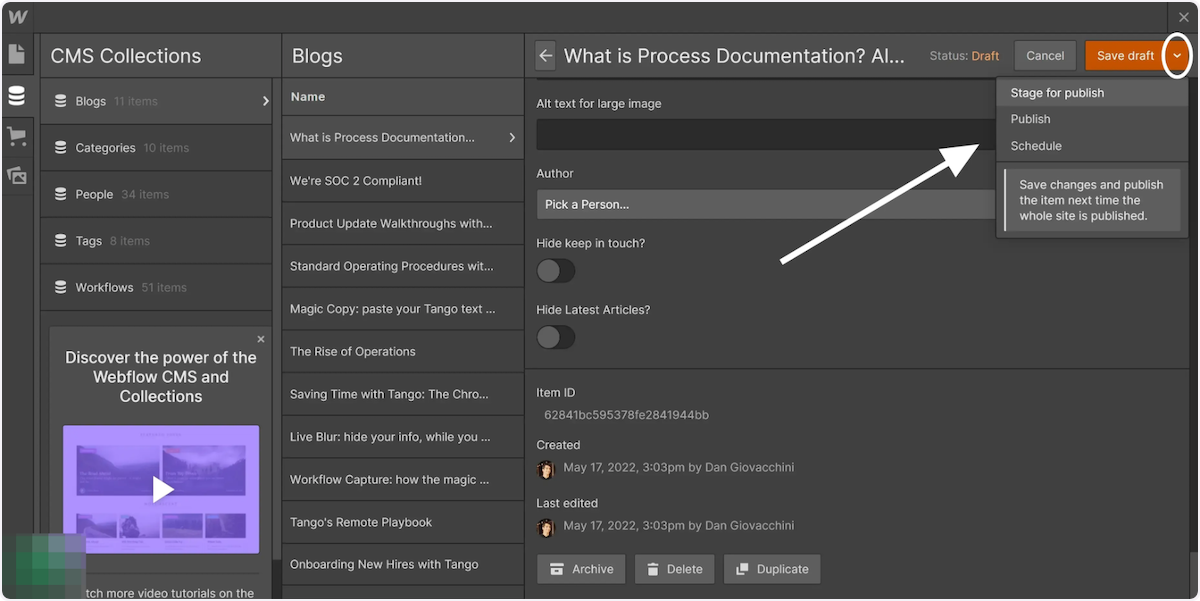Image resolution: width=1200 pixels, height=601 pixels.
Task: Select Product Update Walkthroughs blog item
Action: coord(403,223)
